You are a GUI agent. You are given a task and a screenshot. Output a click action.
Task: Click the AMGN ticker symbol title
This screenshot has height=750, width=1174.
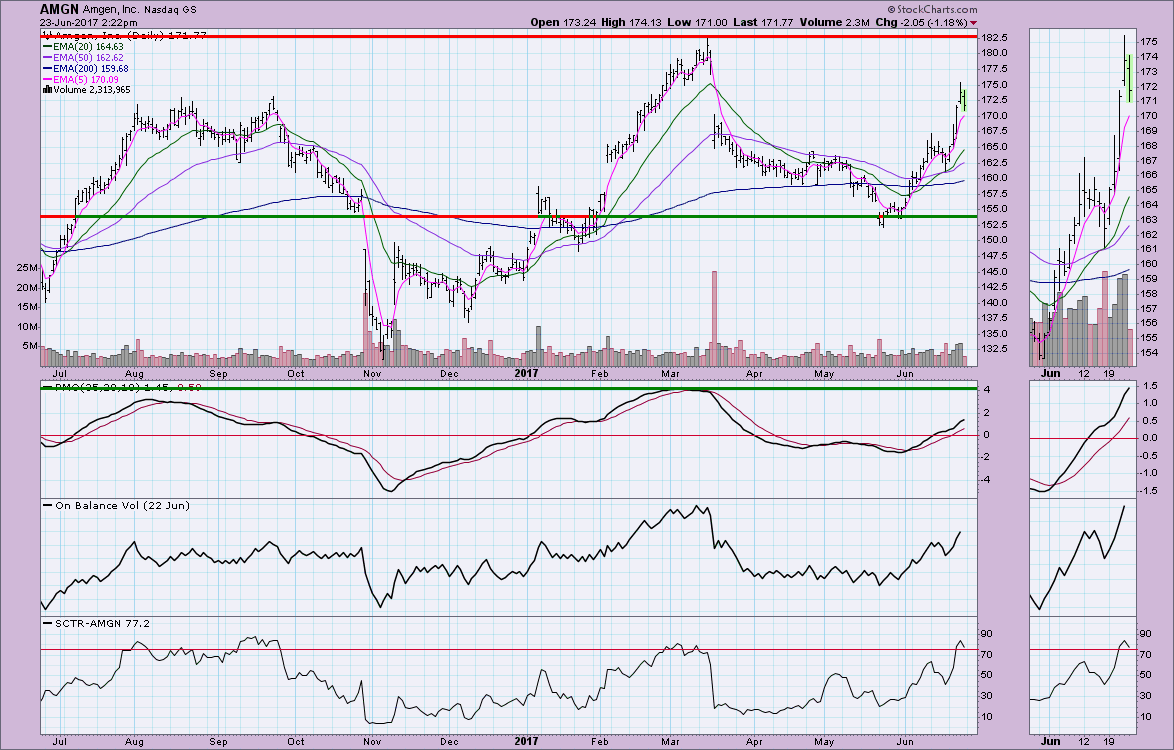(x=61, y=9)
